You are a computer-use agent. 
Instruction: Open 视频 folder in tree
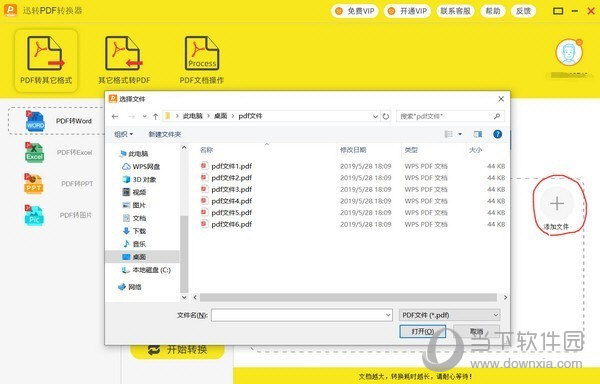pyautogui.click(x=134, y=192)
